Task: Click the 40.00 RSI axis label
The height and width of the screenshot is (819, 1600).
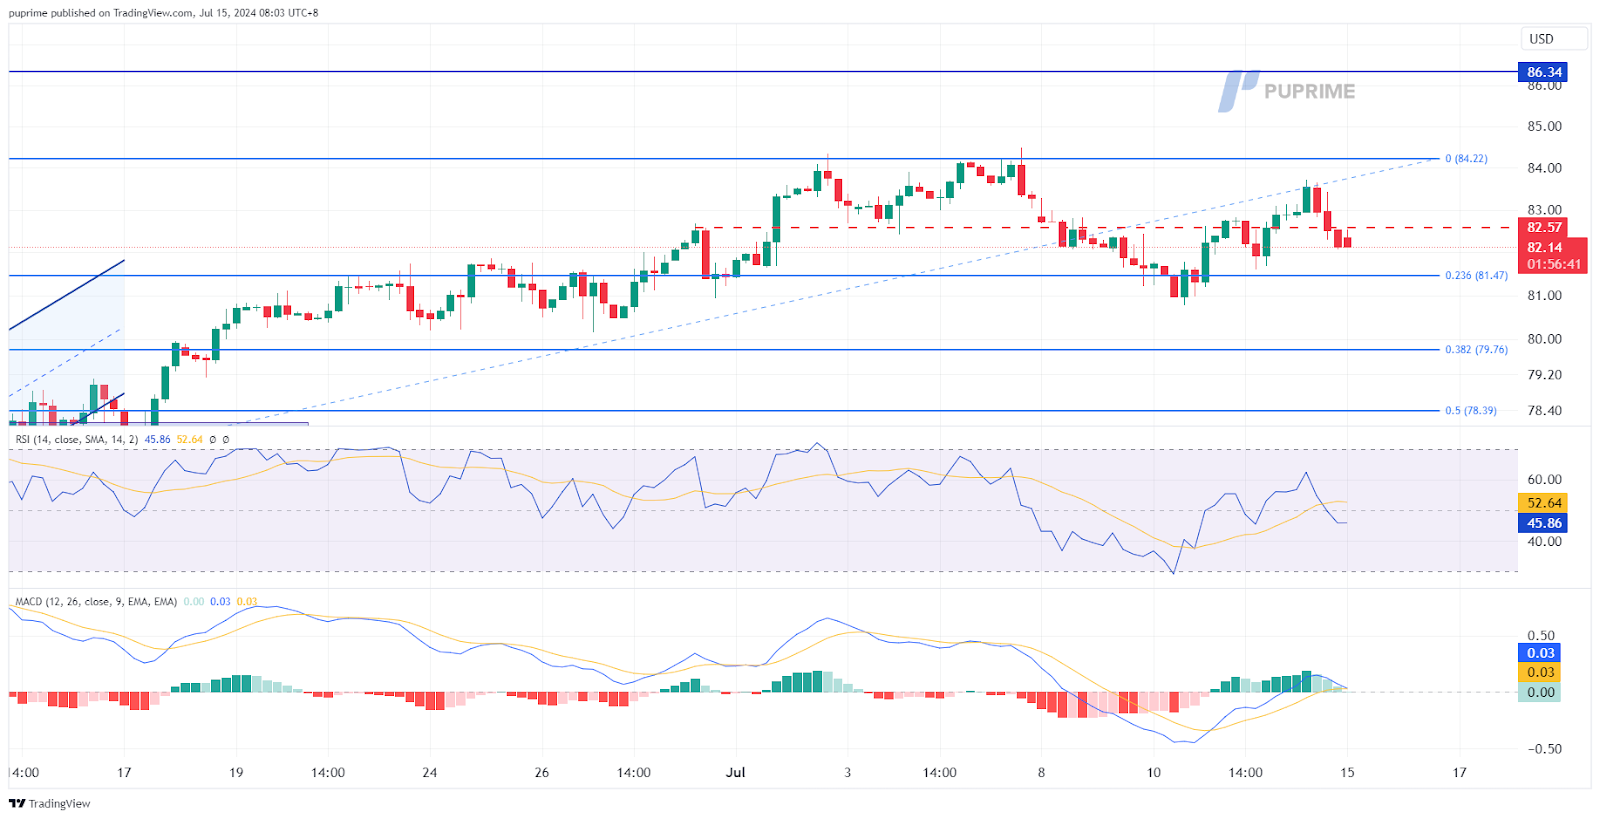Action: pyautogui.click(x=1544, y=542)
